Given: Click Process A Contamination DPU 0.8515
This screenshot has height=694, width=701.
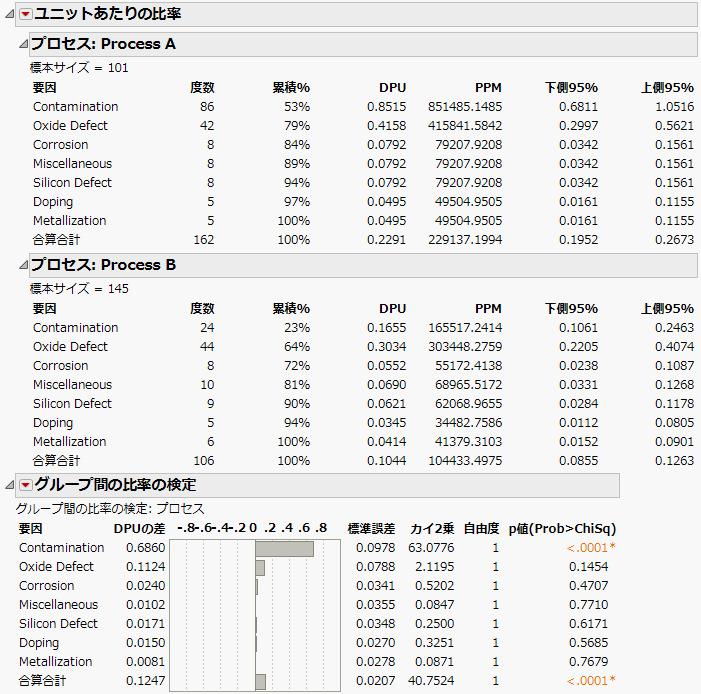Looking at the screenshot, I should 386,106.
